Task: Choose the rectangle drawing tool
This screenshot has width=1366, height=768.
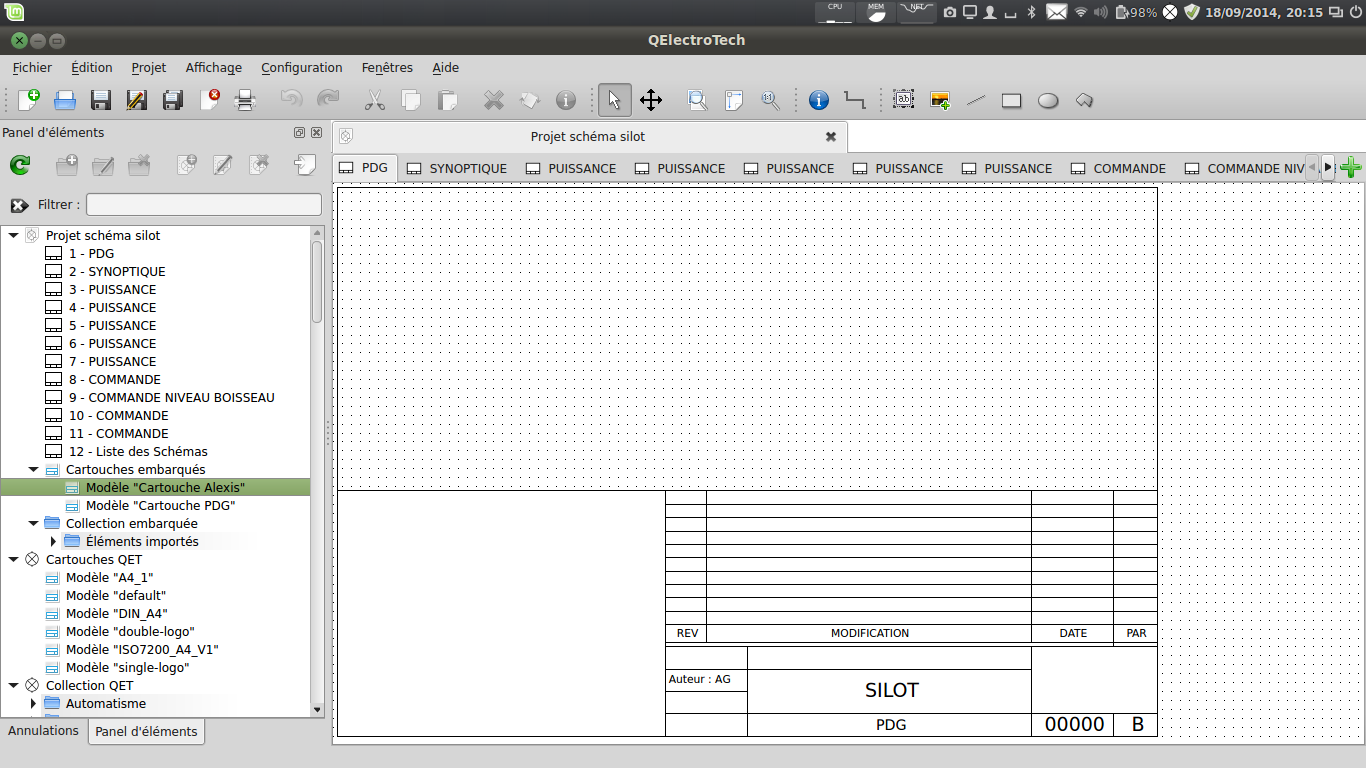Action: click(x=1011, y=100)
